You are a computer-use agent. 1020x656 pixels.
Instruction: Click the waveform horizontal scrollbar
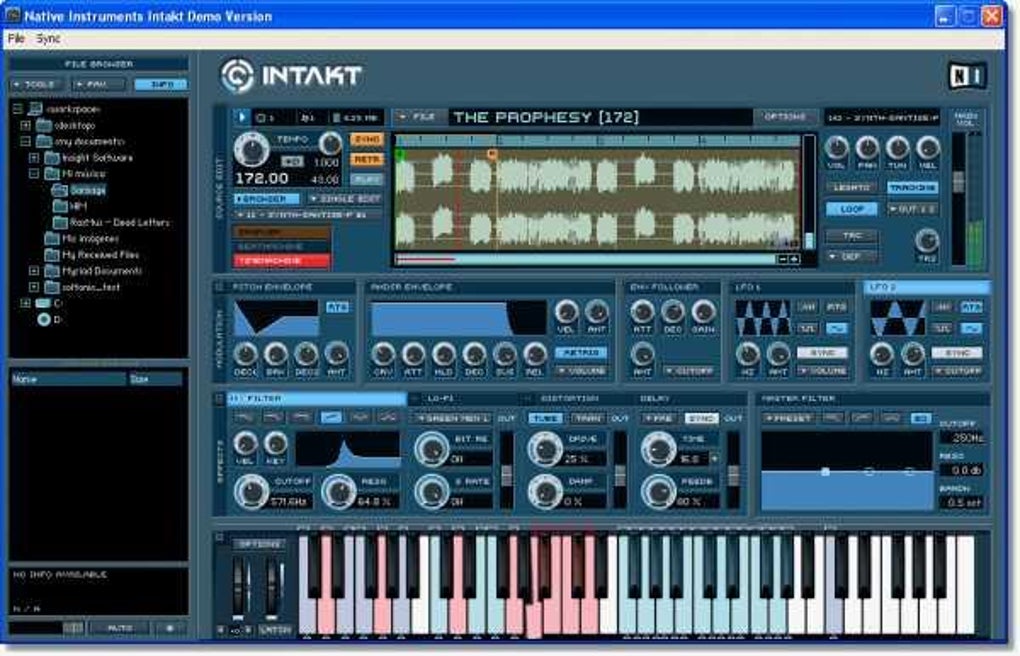[587, 260]
